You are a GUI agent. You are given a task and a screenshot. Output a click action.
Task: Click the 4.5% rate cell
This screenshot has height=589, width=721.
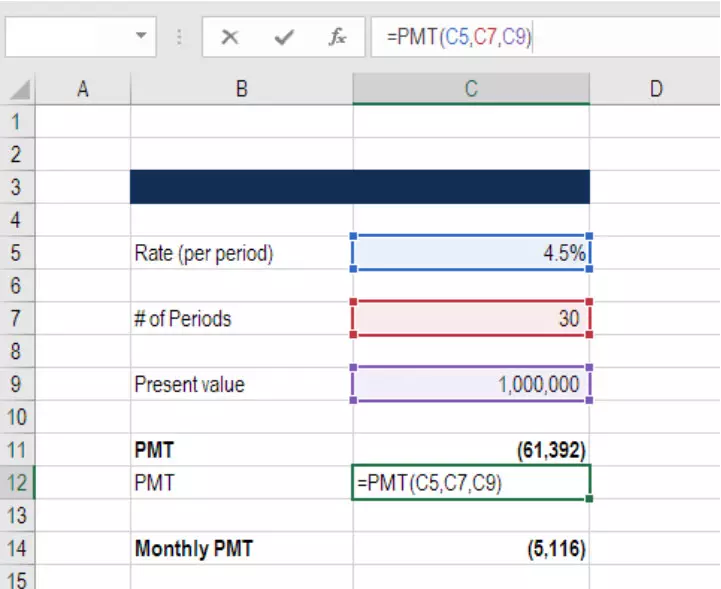[x=471, y=253]
